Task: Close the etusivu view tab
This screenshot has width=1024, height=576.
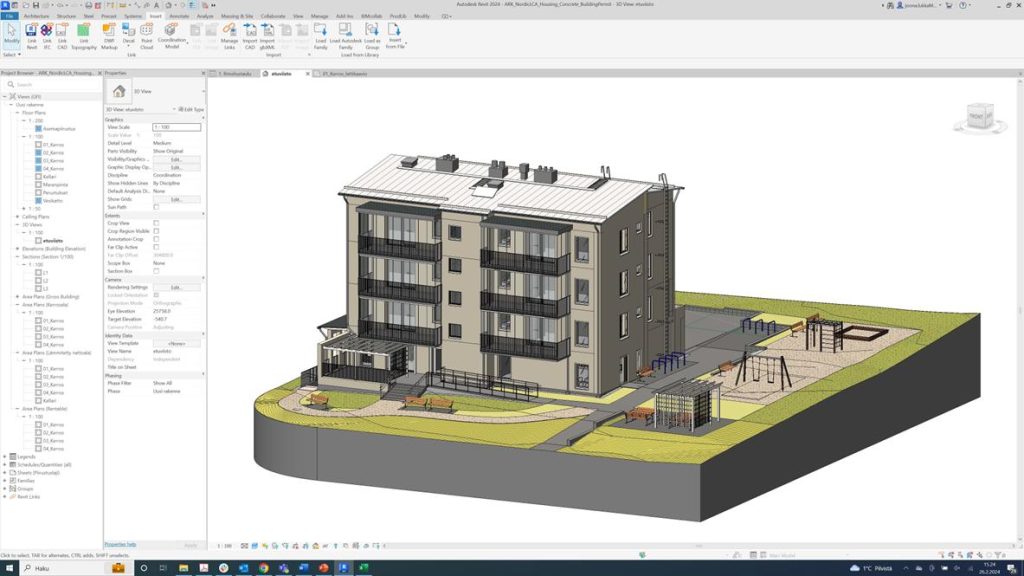Action: pyautogui.click(x=308, y=74)
